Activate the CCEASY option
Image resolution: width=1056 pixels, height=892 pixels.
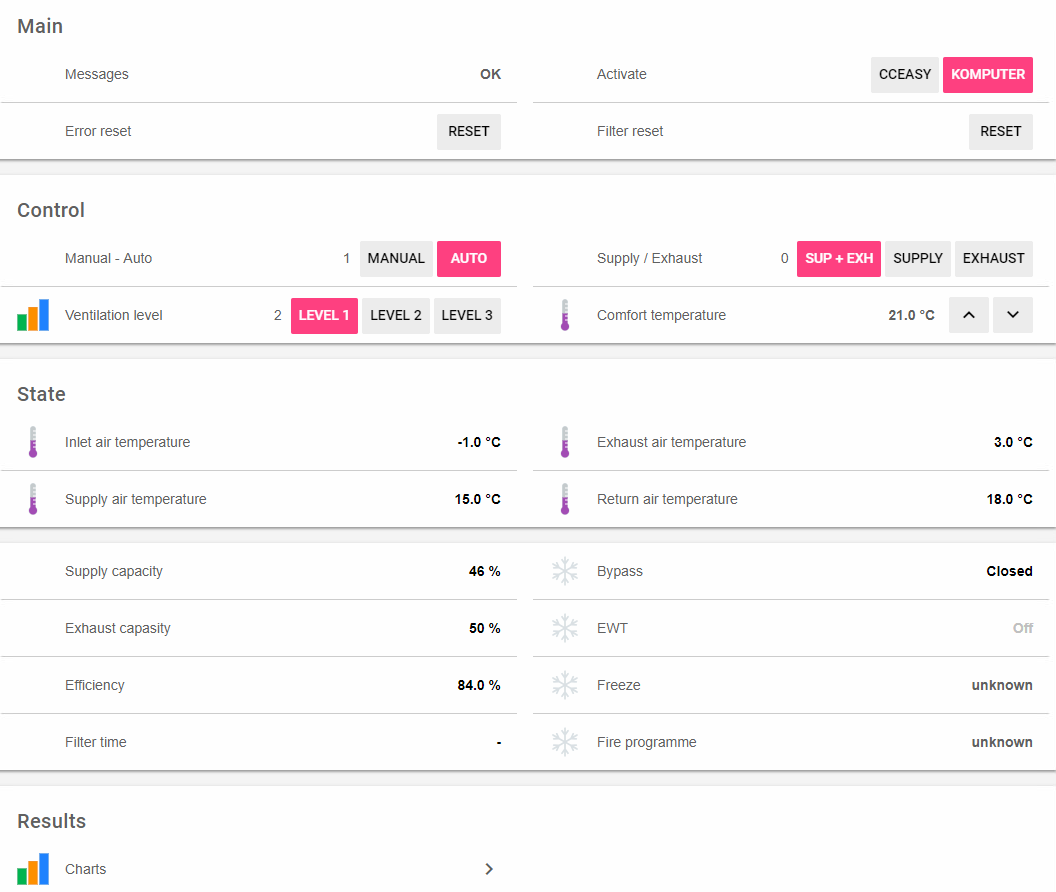(x=904, y=75)
